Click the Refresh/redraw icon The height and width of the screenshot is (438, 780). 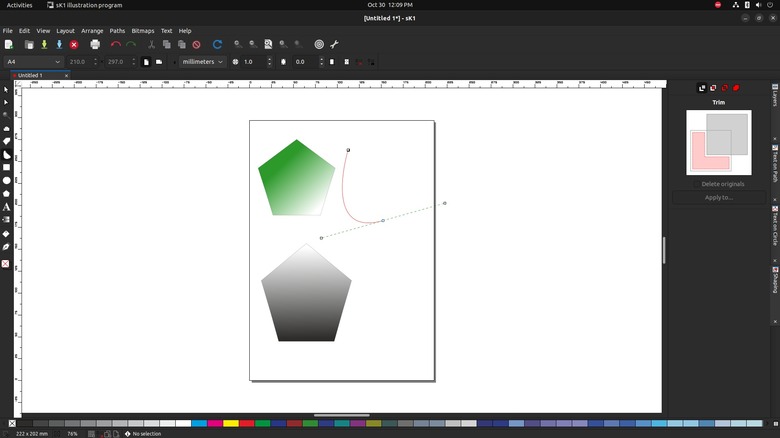[x=217, y=44]
